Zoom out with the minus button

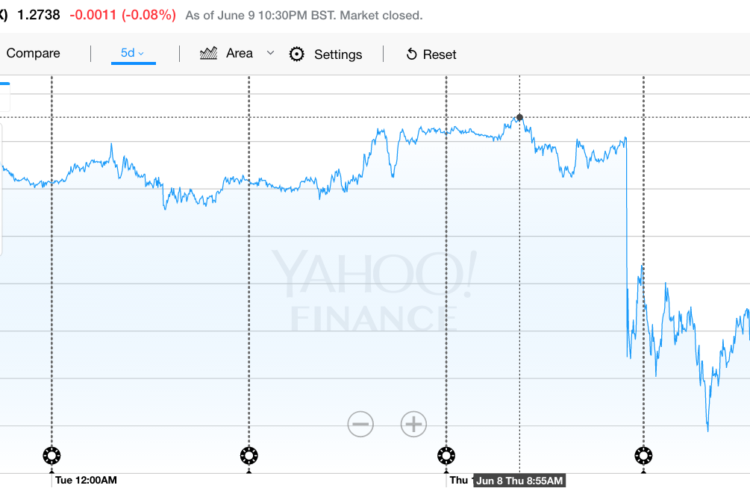[361, 424]
